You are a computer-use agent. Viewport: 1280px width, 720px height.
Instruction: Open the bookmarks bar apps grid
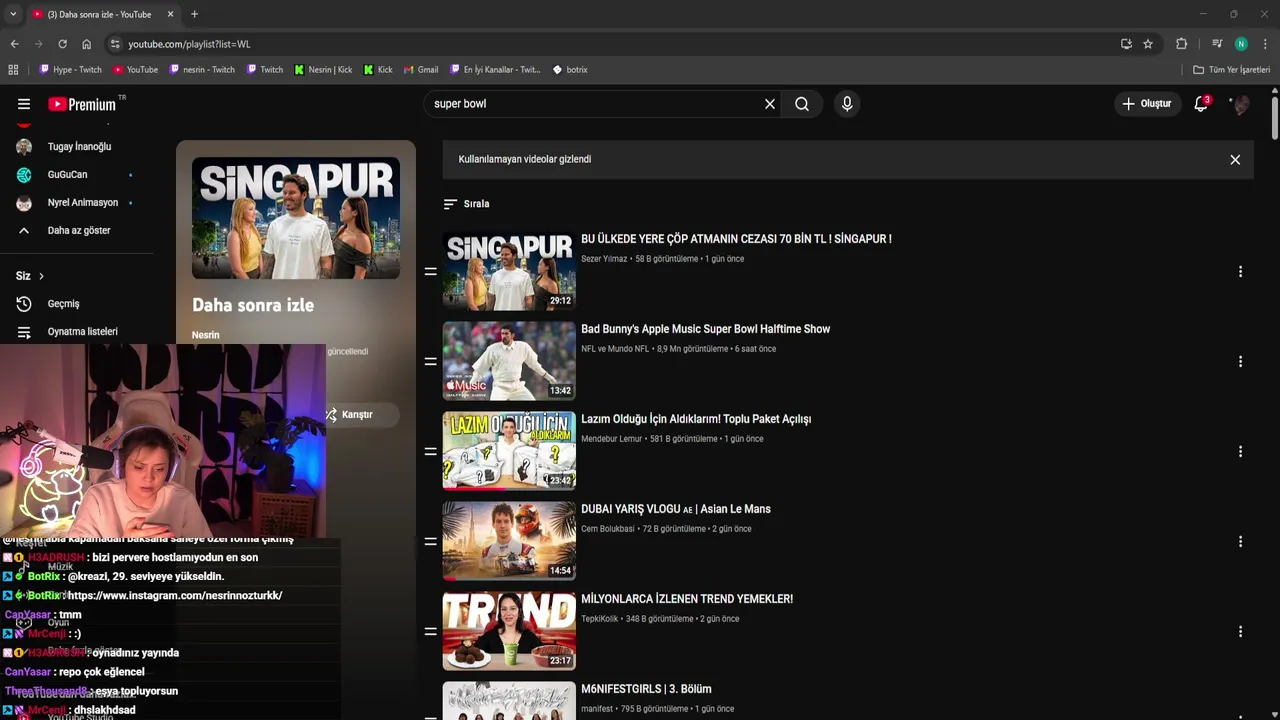pos(13,70)
